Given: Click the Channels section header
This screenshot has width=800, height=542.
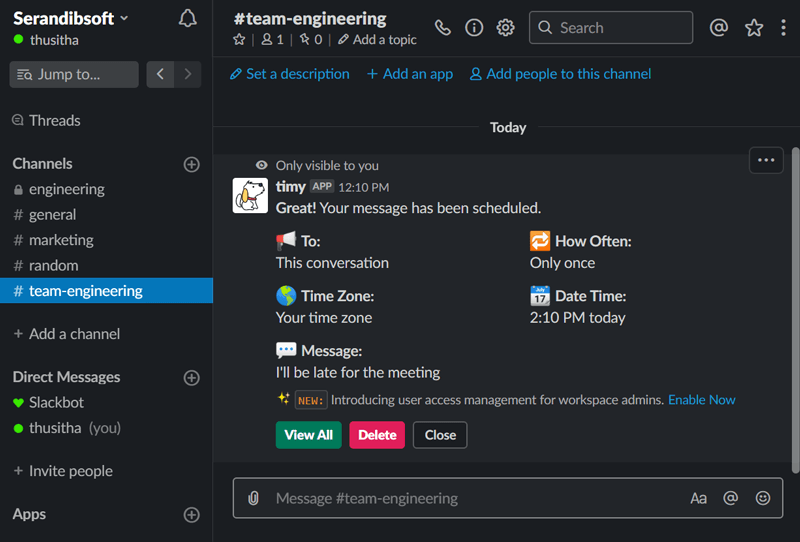Looking at the screenshot, I should click(x=42, y=164).
